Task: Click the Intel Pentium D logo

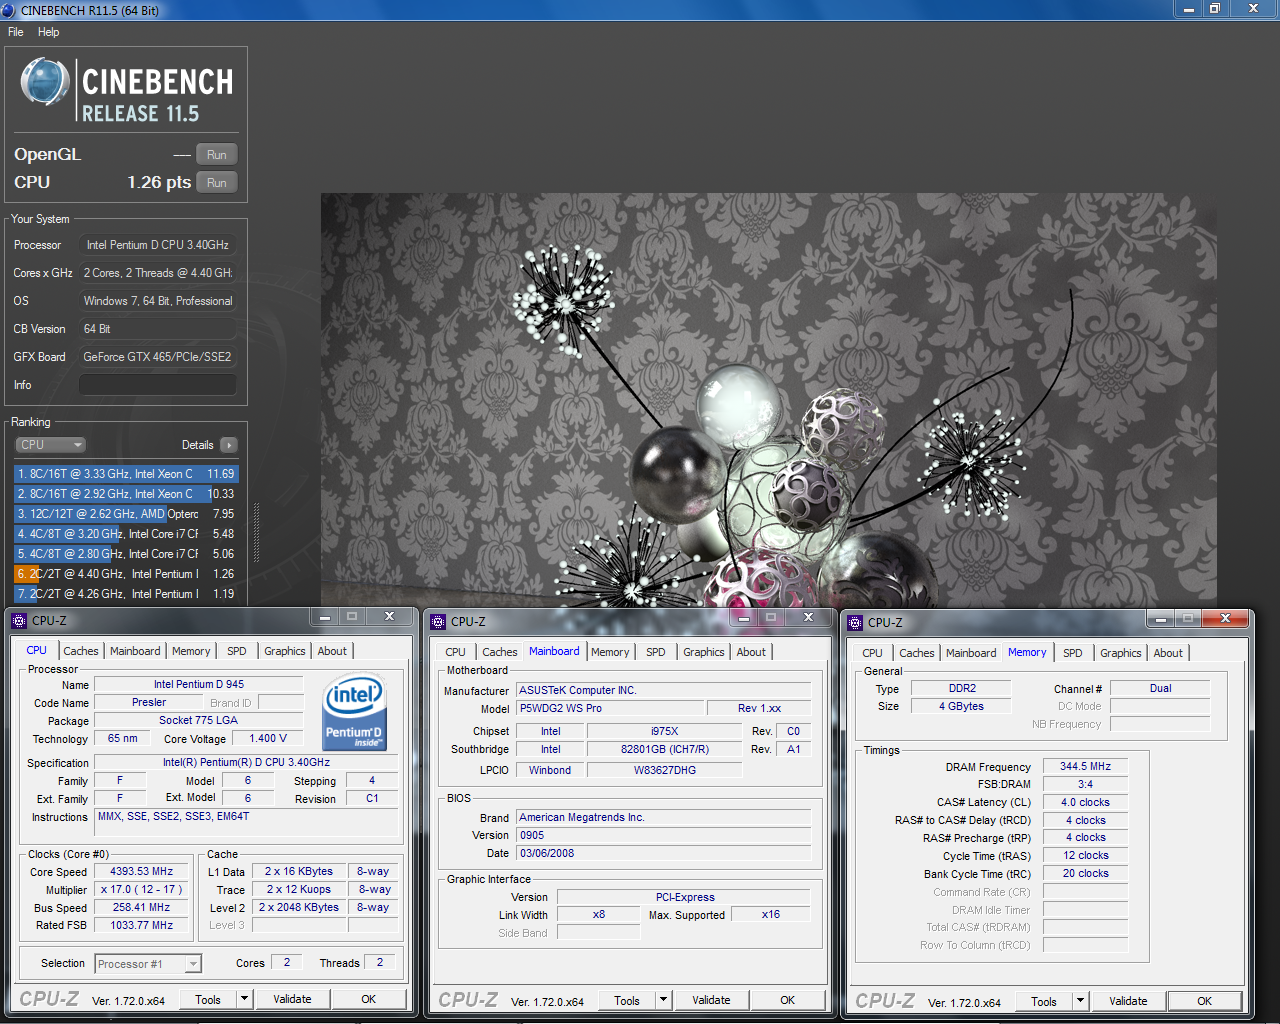Action: click(355, 712)
